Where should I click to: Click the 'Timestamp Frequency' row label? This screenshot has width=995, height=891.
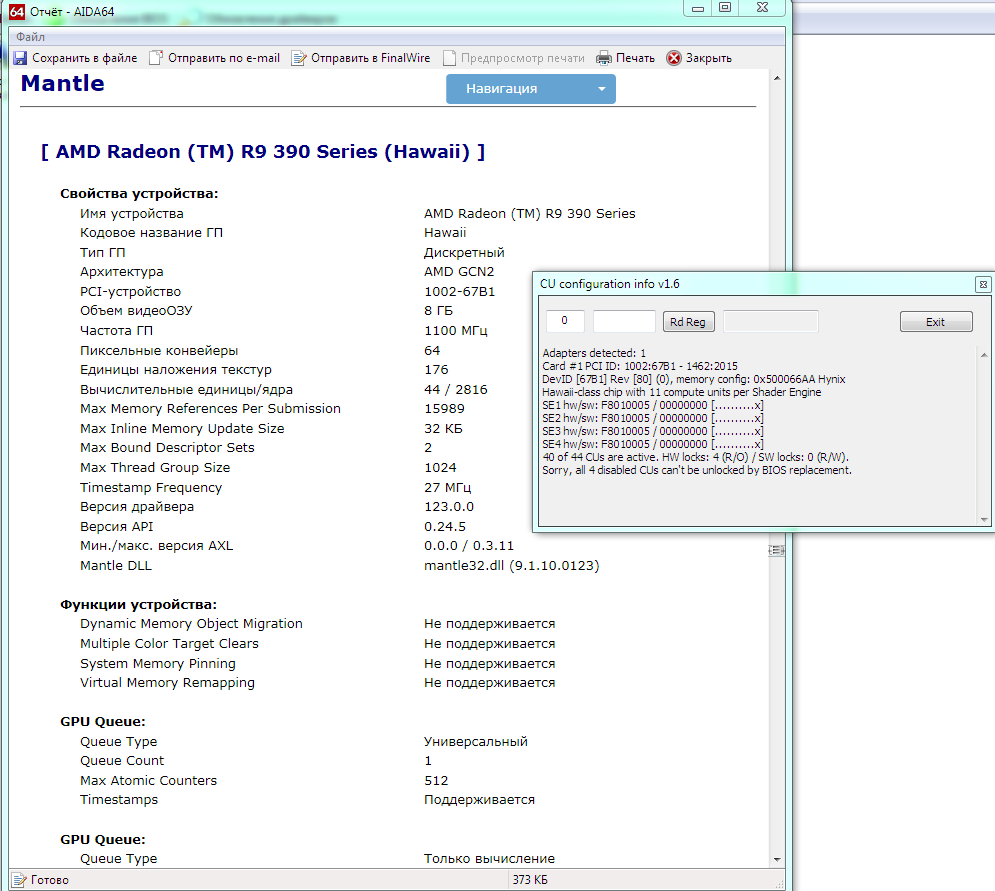click(150, 487)
